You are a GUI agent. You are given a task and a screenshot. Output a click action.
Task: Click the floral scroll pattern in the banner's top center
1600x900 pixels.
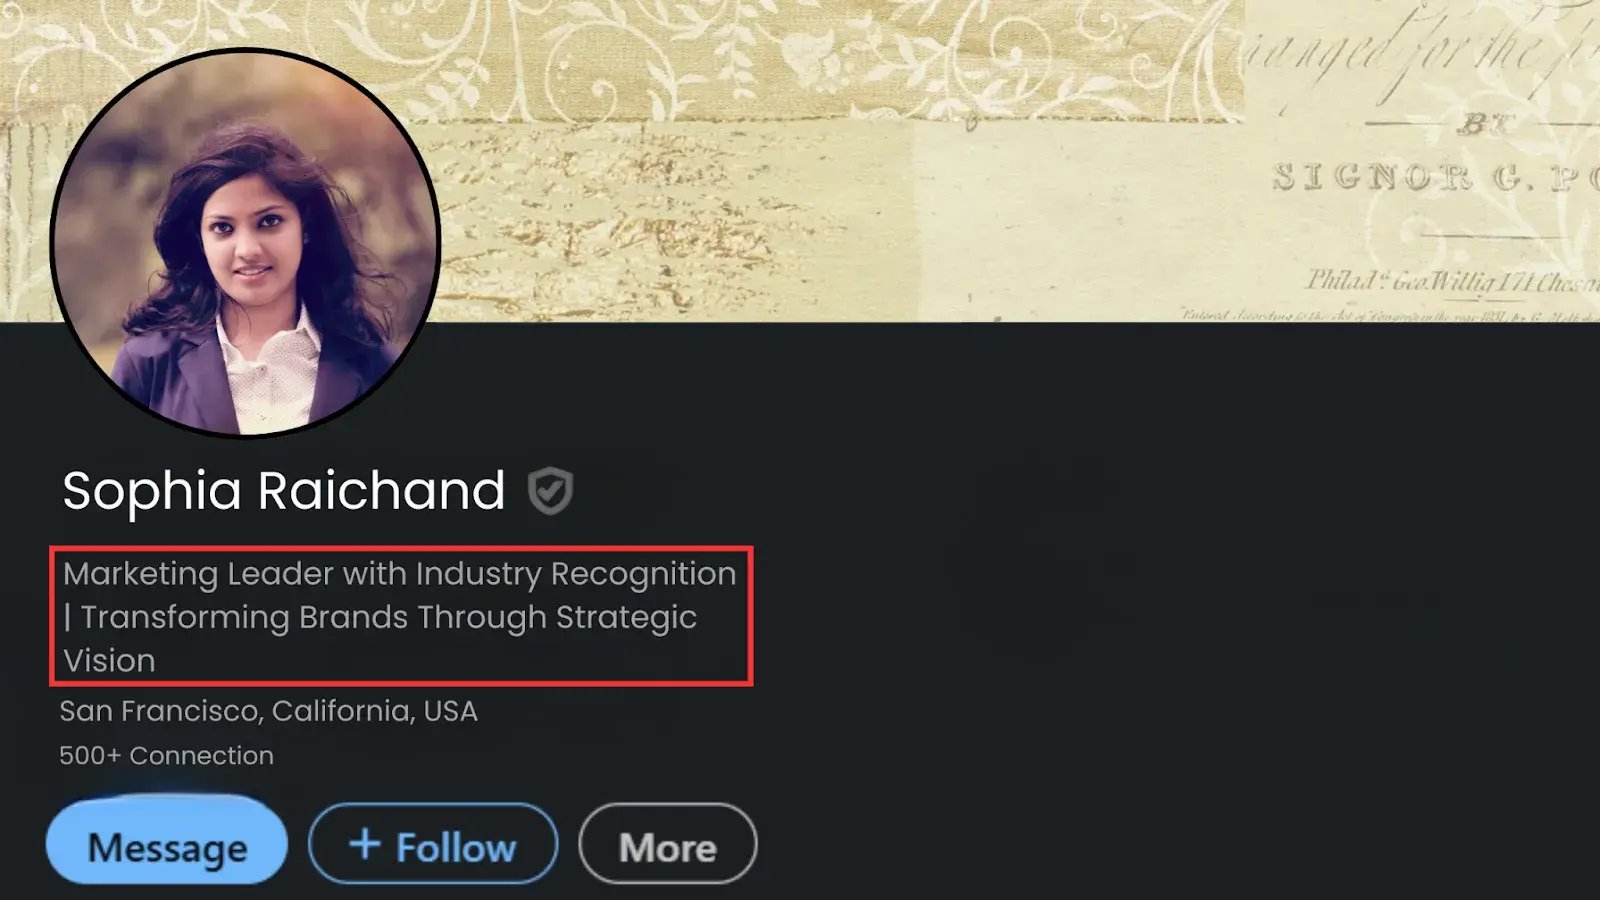tap(700, 50)
